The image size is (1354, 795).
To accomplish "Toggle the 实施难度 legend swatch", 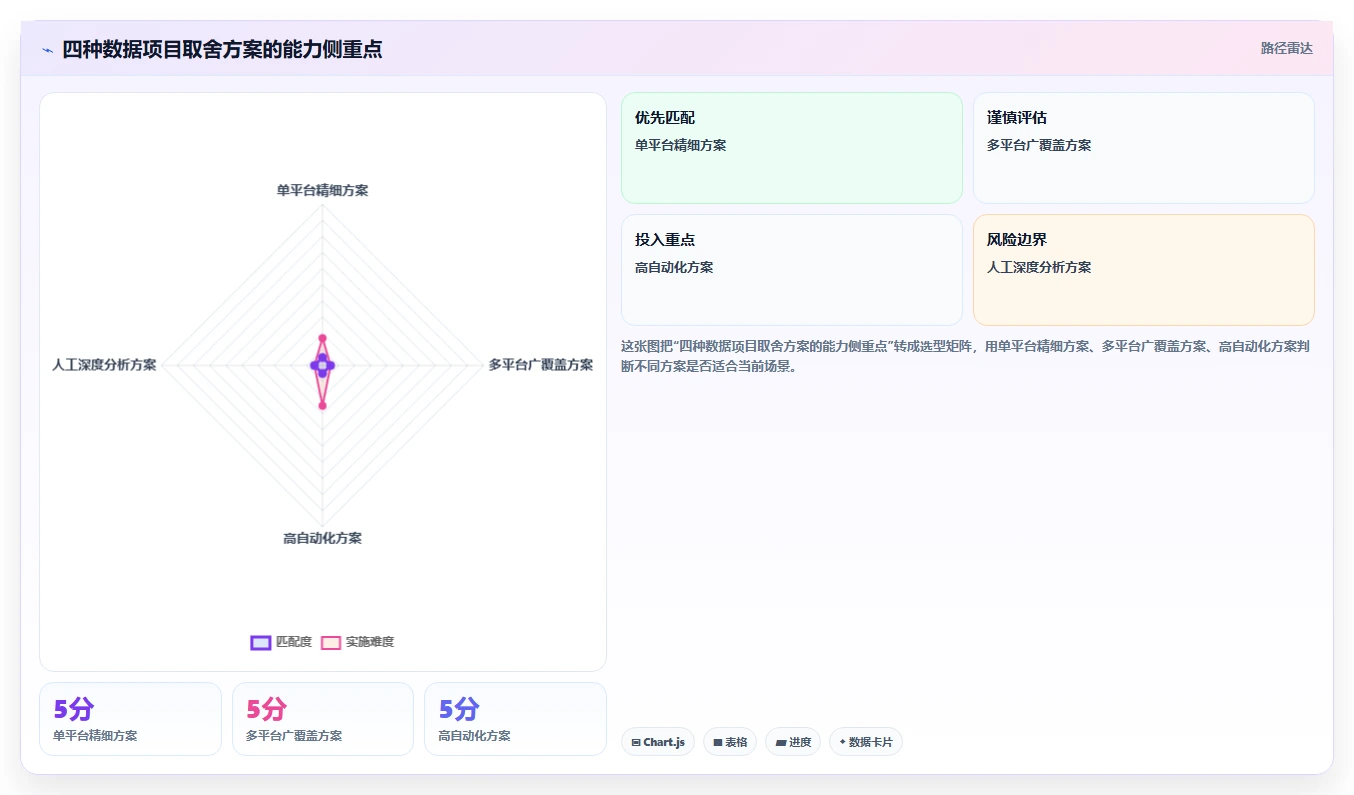I will tap(331, 642).
